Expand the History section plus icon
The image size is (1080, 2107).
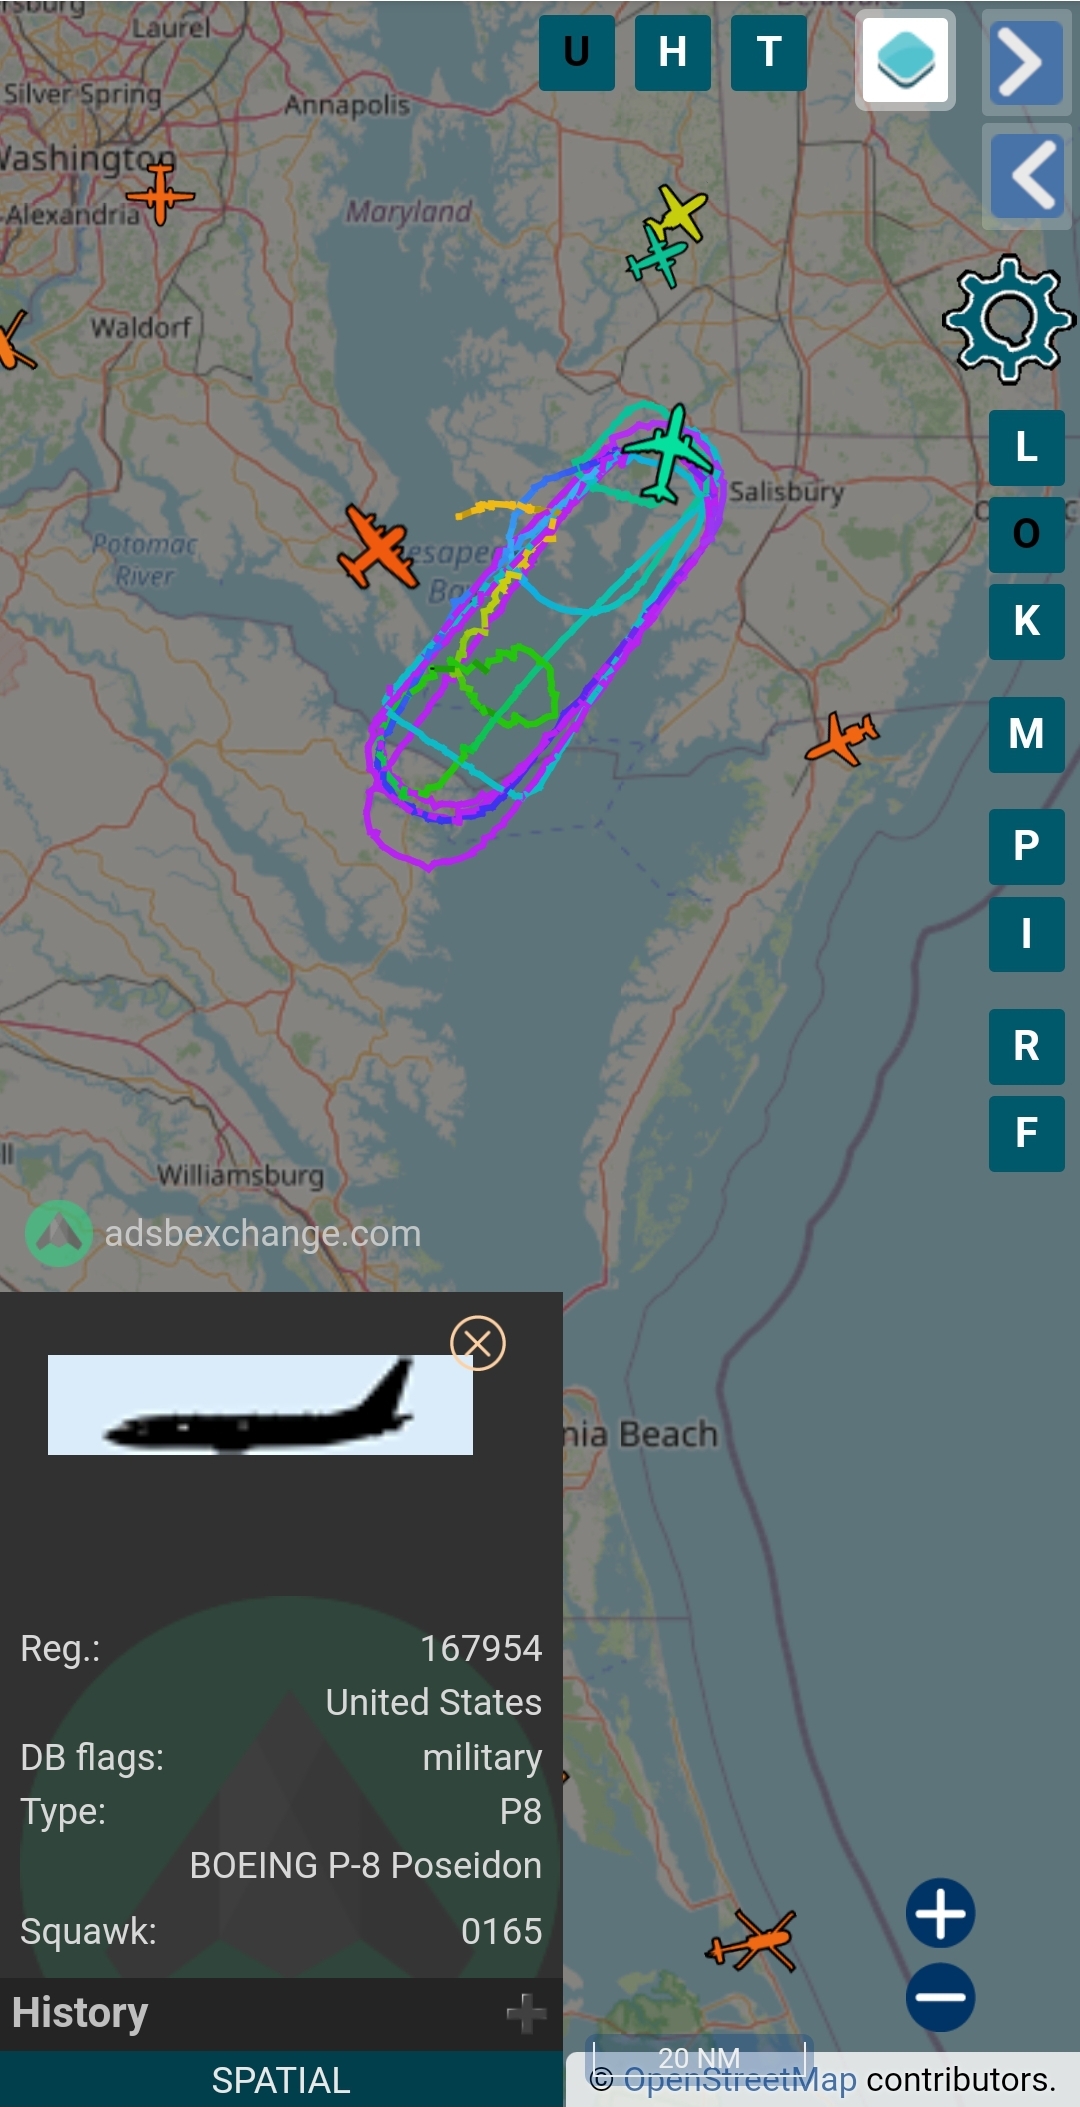point(526,2014)
